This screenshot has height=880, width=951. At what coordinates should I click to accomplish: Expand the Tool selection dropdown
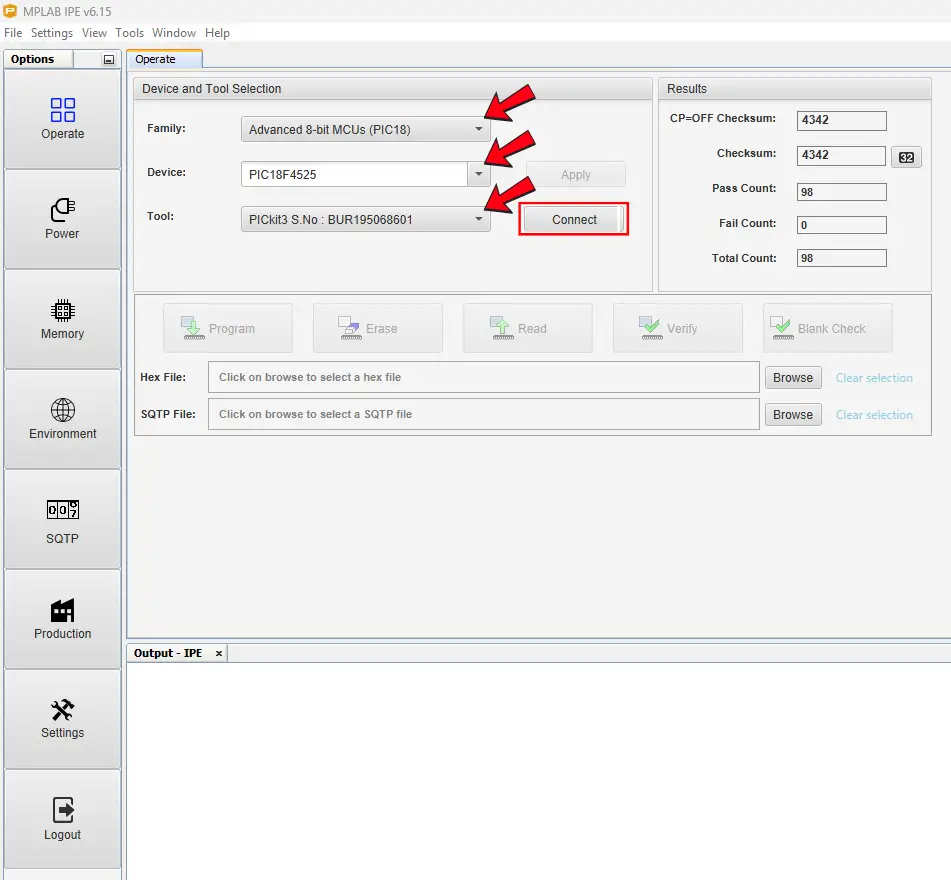[x=478, y=219]
